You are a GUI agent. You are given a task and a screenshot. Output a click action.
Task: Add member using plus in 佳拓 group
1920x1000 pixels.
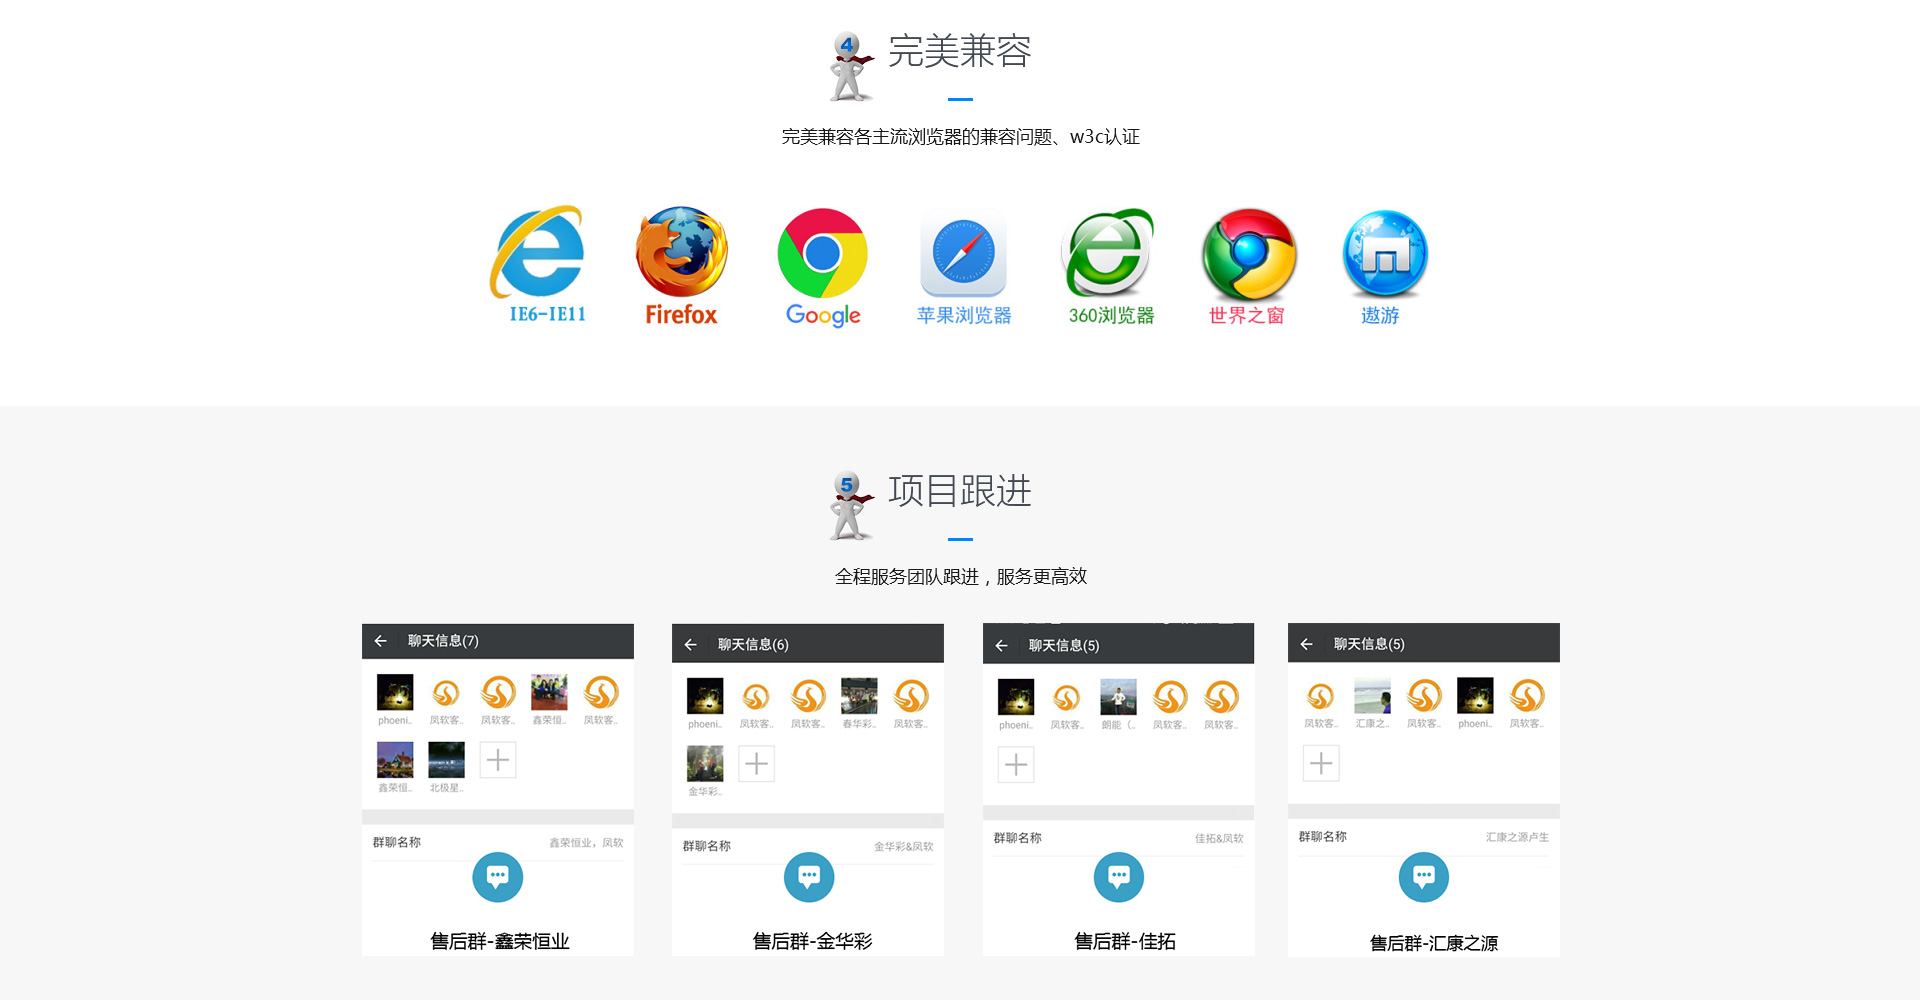pos(1016,765)
